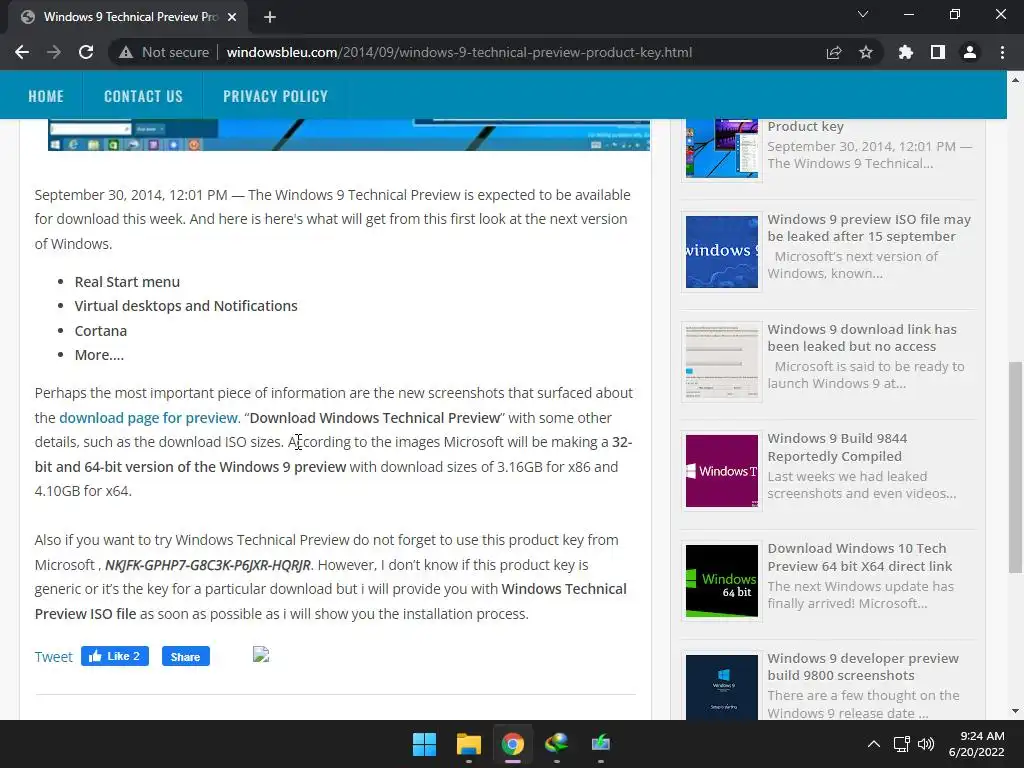
Task: Click the article screenshot image at top
Action: pyautogui.click(x=349, y=135)
